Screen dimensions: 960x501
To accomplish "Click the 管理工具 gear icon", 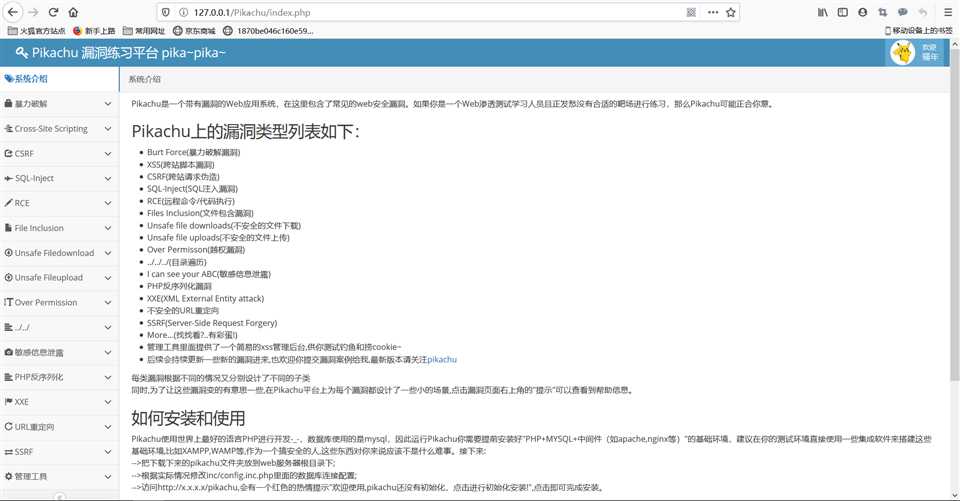I will pyautogui.click(x=8, y=476).
